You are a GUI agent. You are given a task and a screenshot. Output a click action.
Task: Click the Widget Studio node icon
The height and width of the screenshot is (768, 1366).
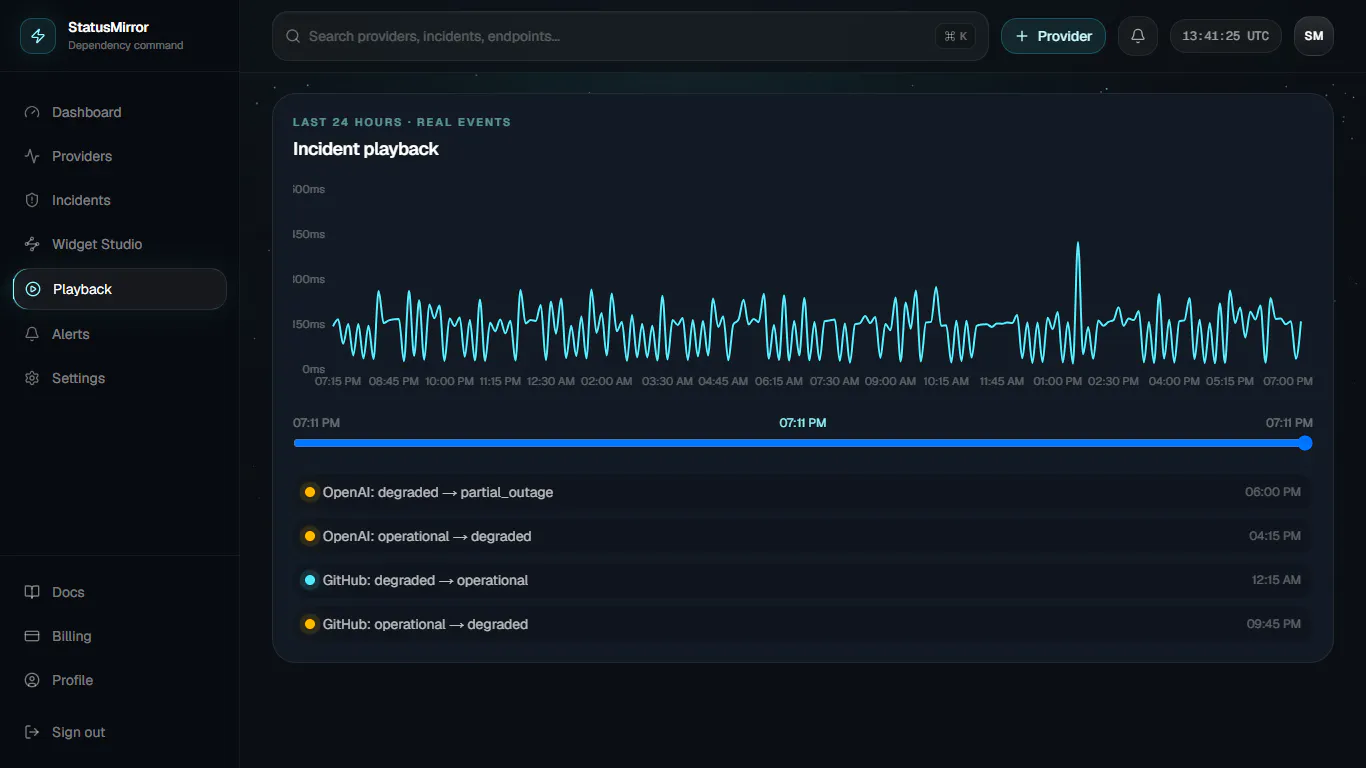[32, 244]
